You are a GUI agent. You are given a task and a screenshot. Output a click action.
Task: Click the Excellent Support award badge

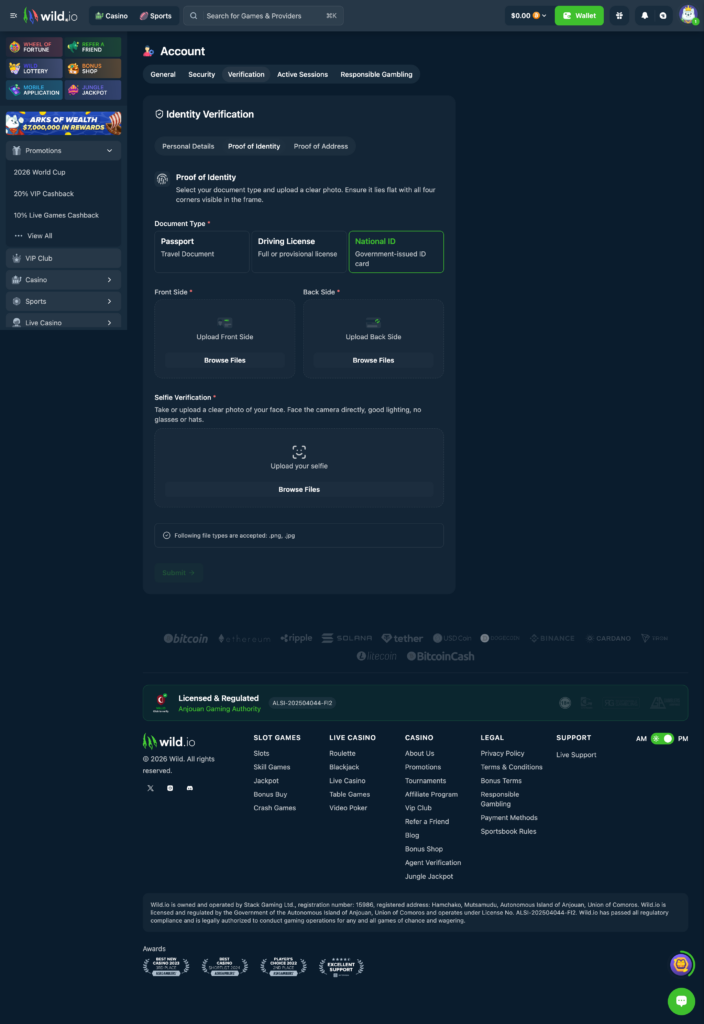(341, 967)
